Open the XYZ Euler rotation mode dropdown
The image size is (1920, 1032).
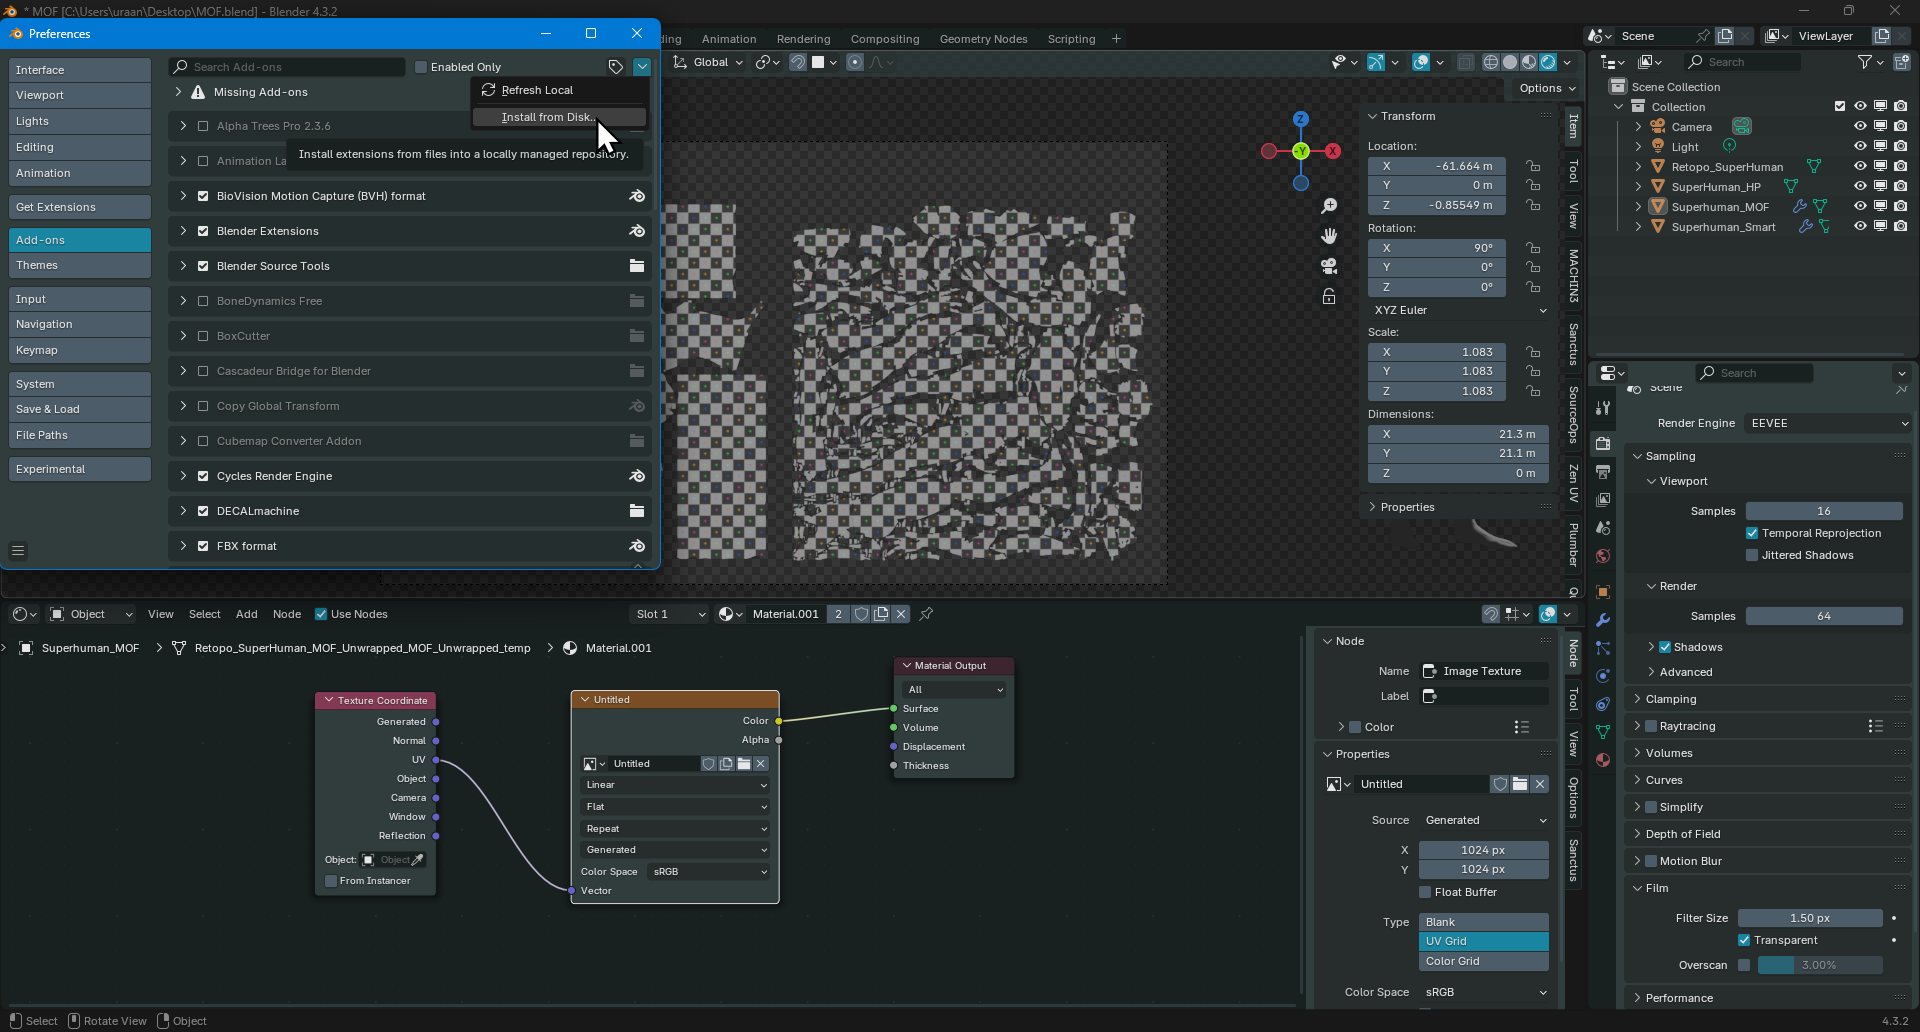[x=1458, y=310]
